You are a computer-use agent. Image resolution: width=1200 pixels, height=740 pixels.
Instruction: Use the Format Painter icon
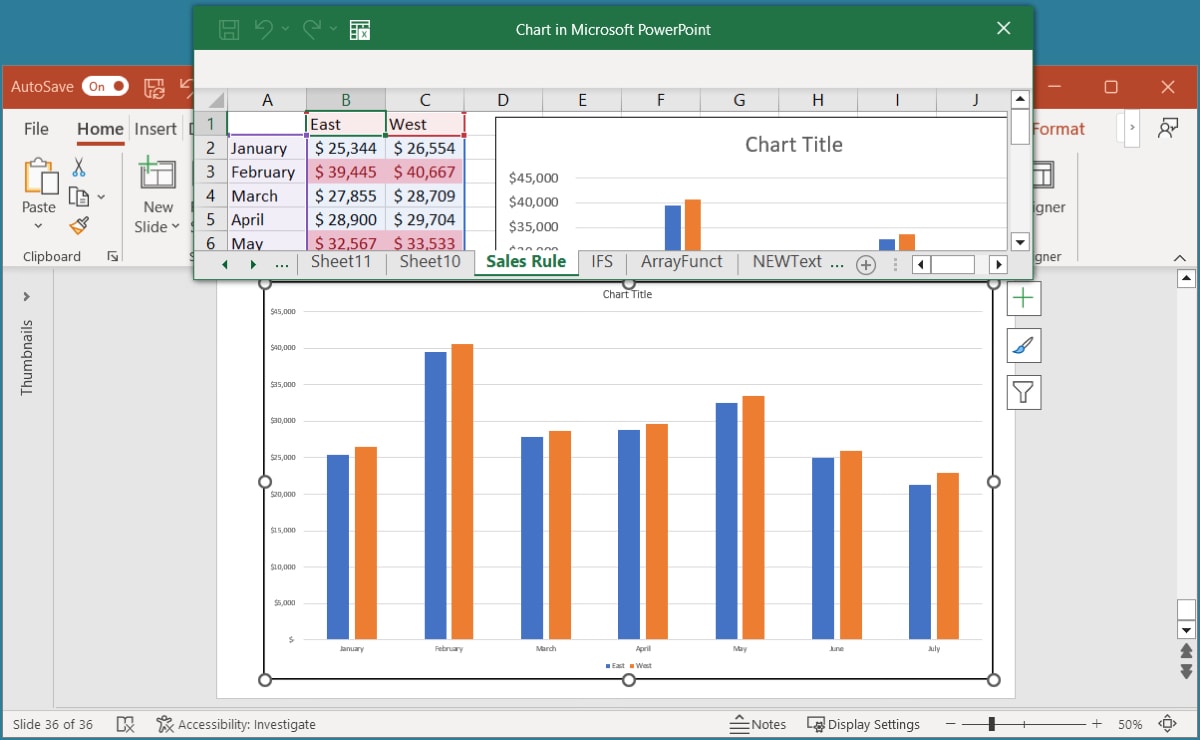pyautogui.click(x=77, y=226)
